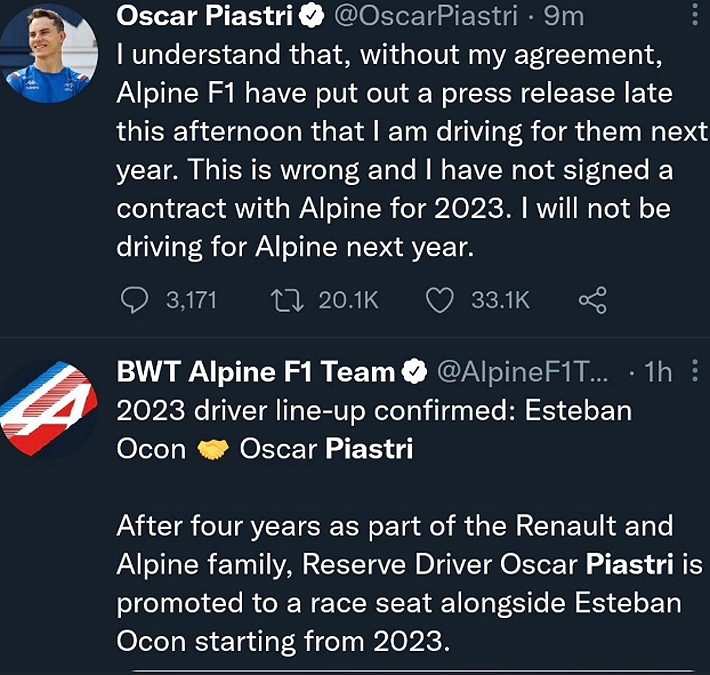This screenshot has height=675, width=710.
Task: Open the 1h timestamp on Alpine tweet
Action: click(x=658, y=373)
